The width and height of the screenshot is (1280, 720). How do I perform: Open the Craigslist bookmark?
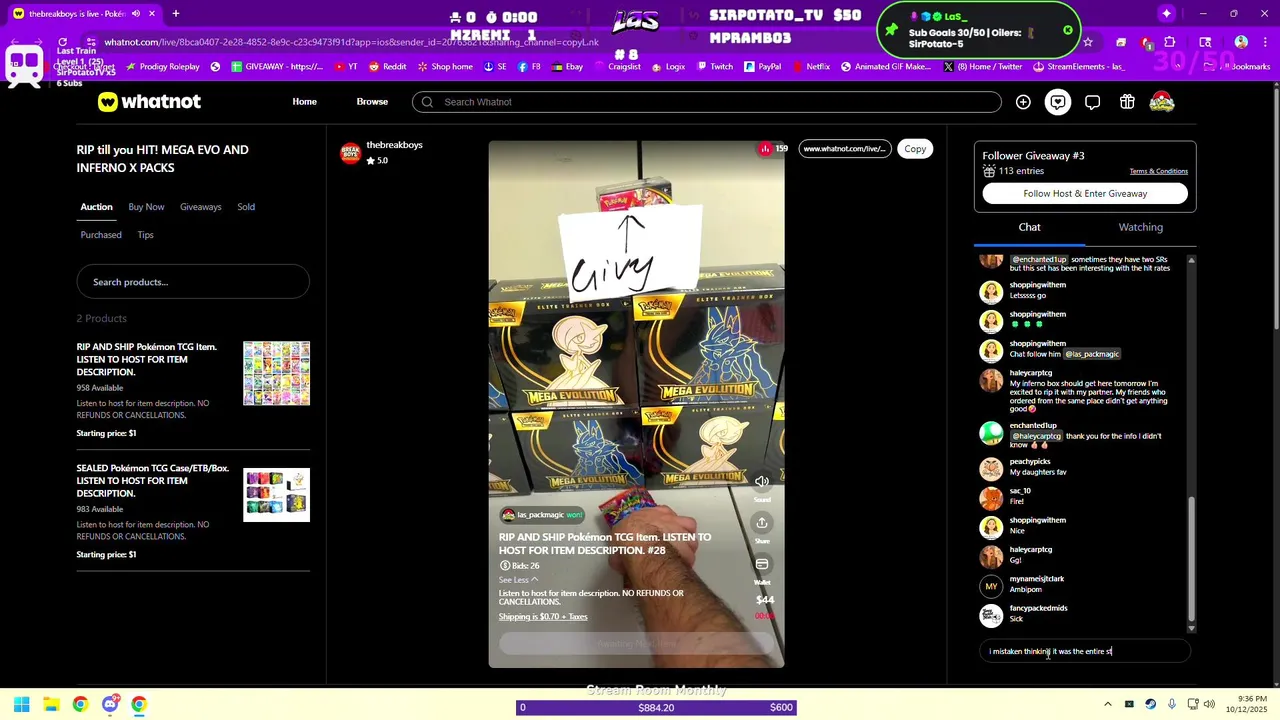[617, 67]
